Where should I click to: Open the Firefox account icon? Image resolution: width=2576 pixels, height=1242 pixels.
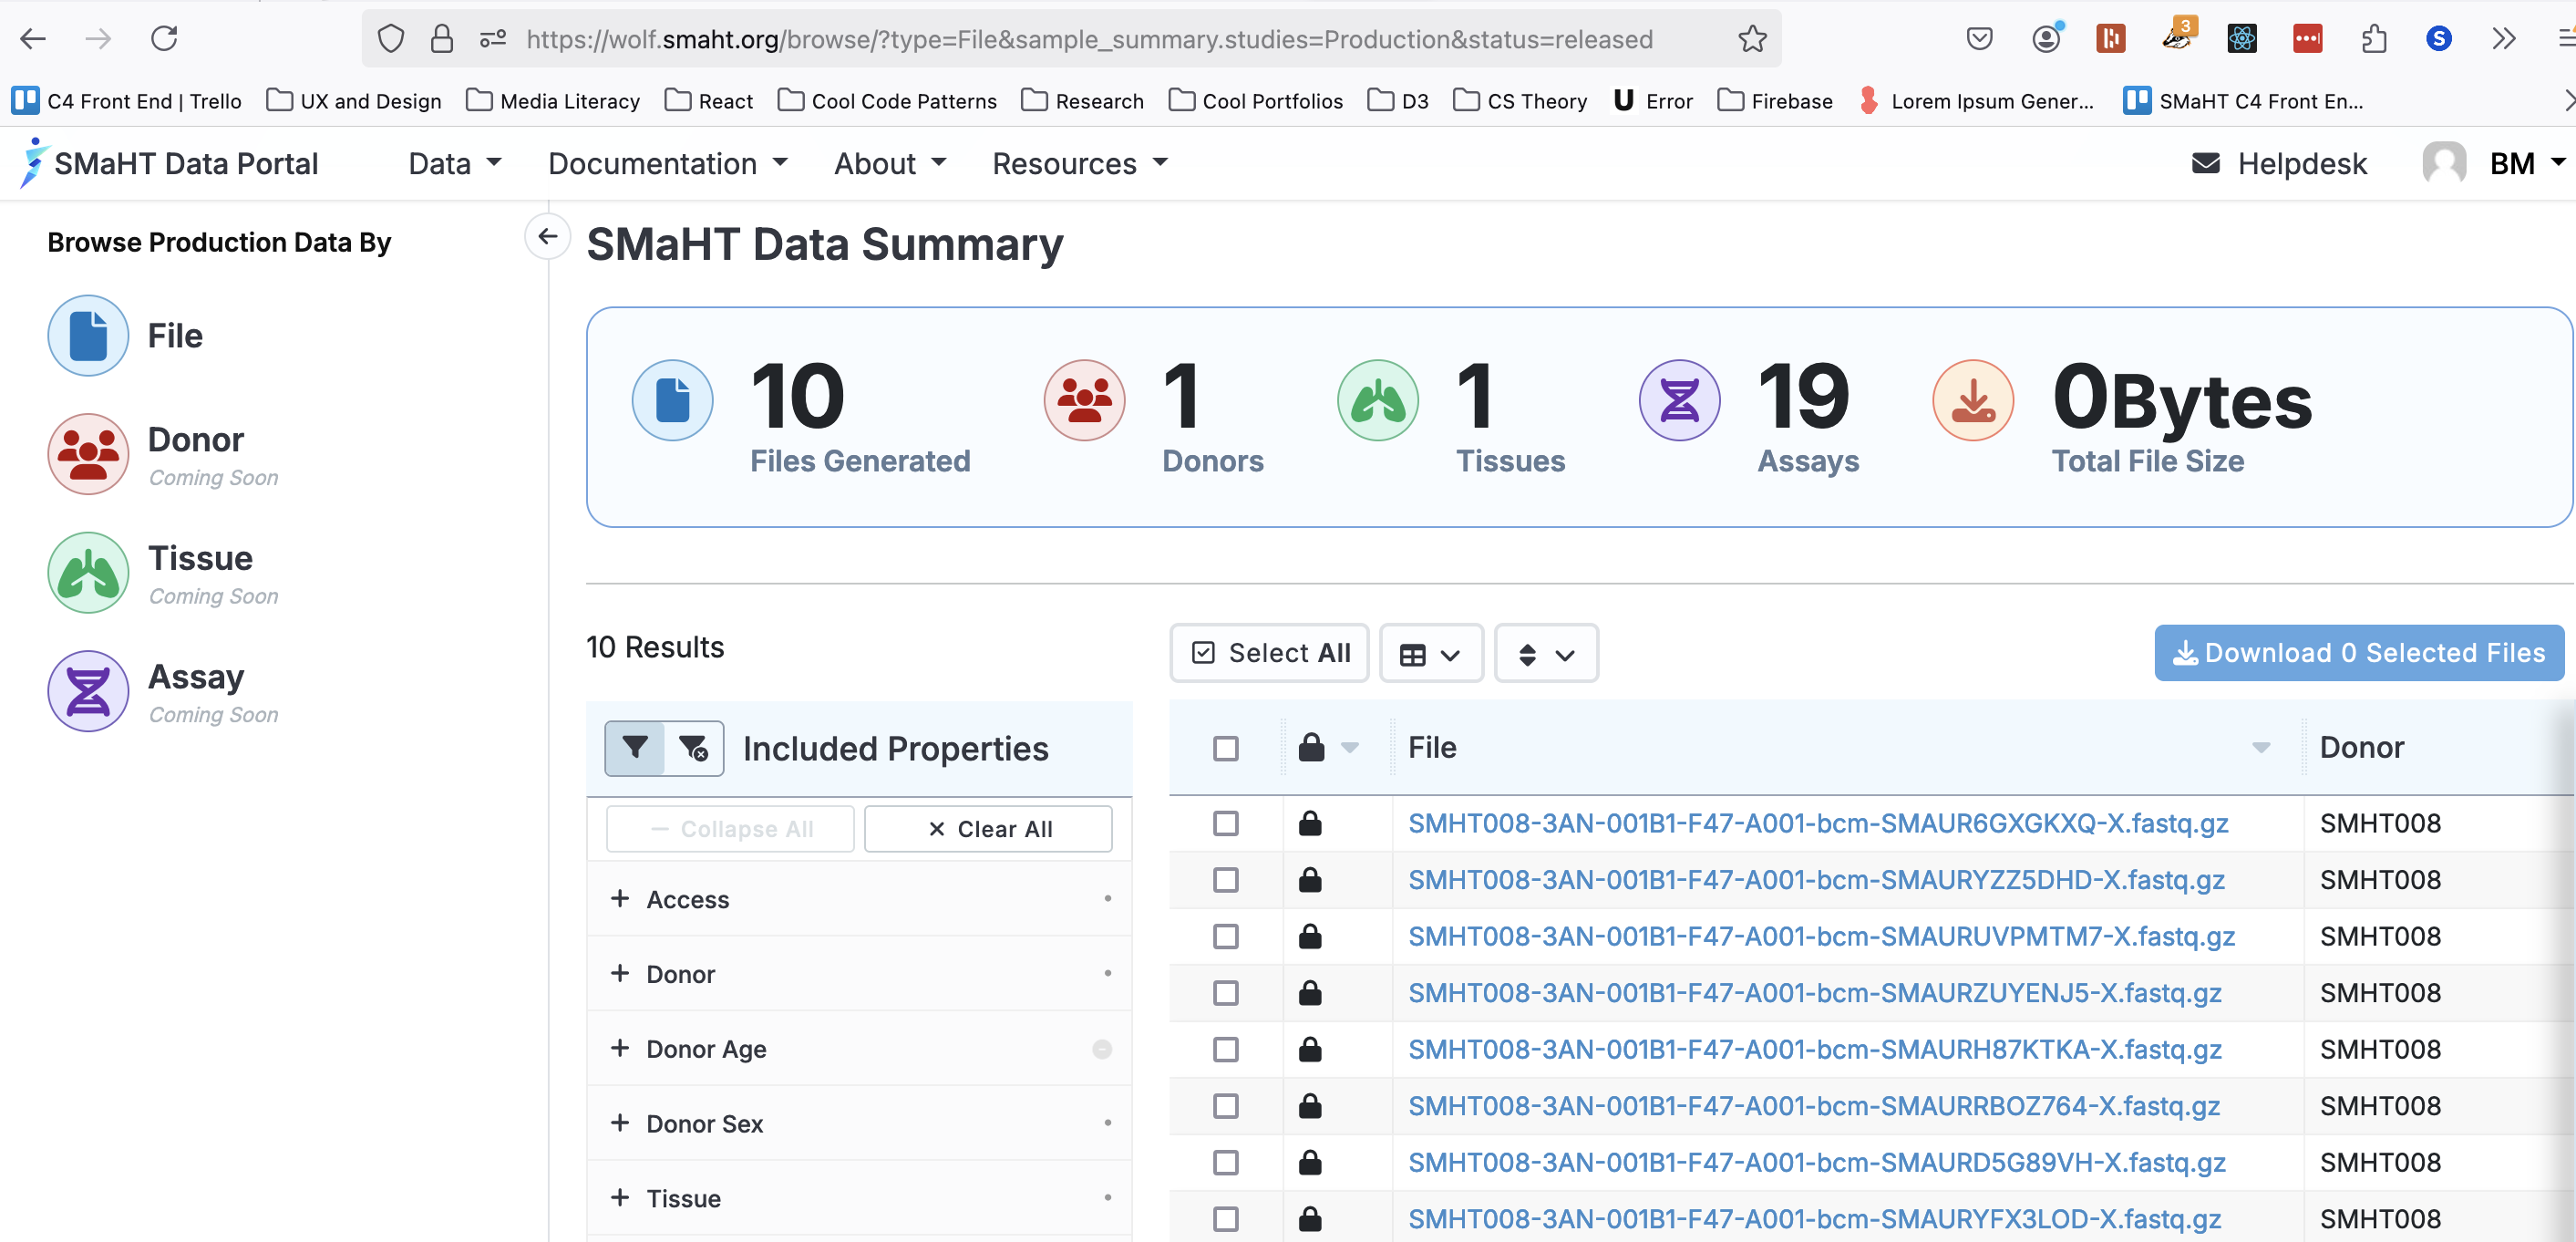click(x=2046, y=39)
